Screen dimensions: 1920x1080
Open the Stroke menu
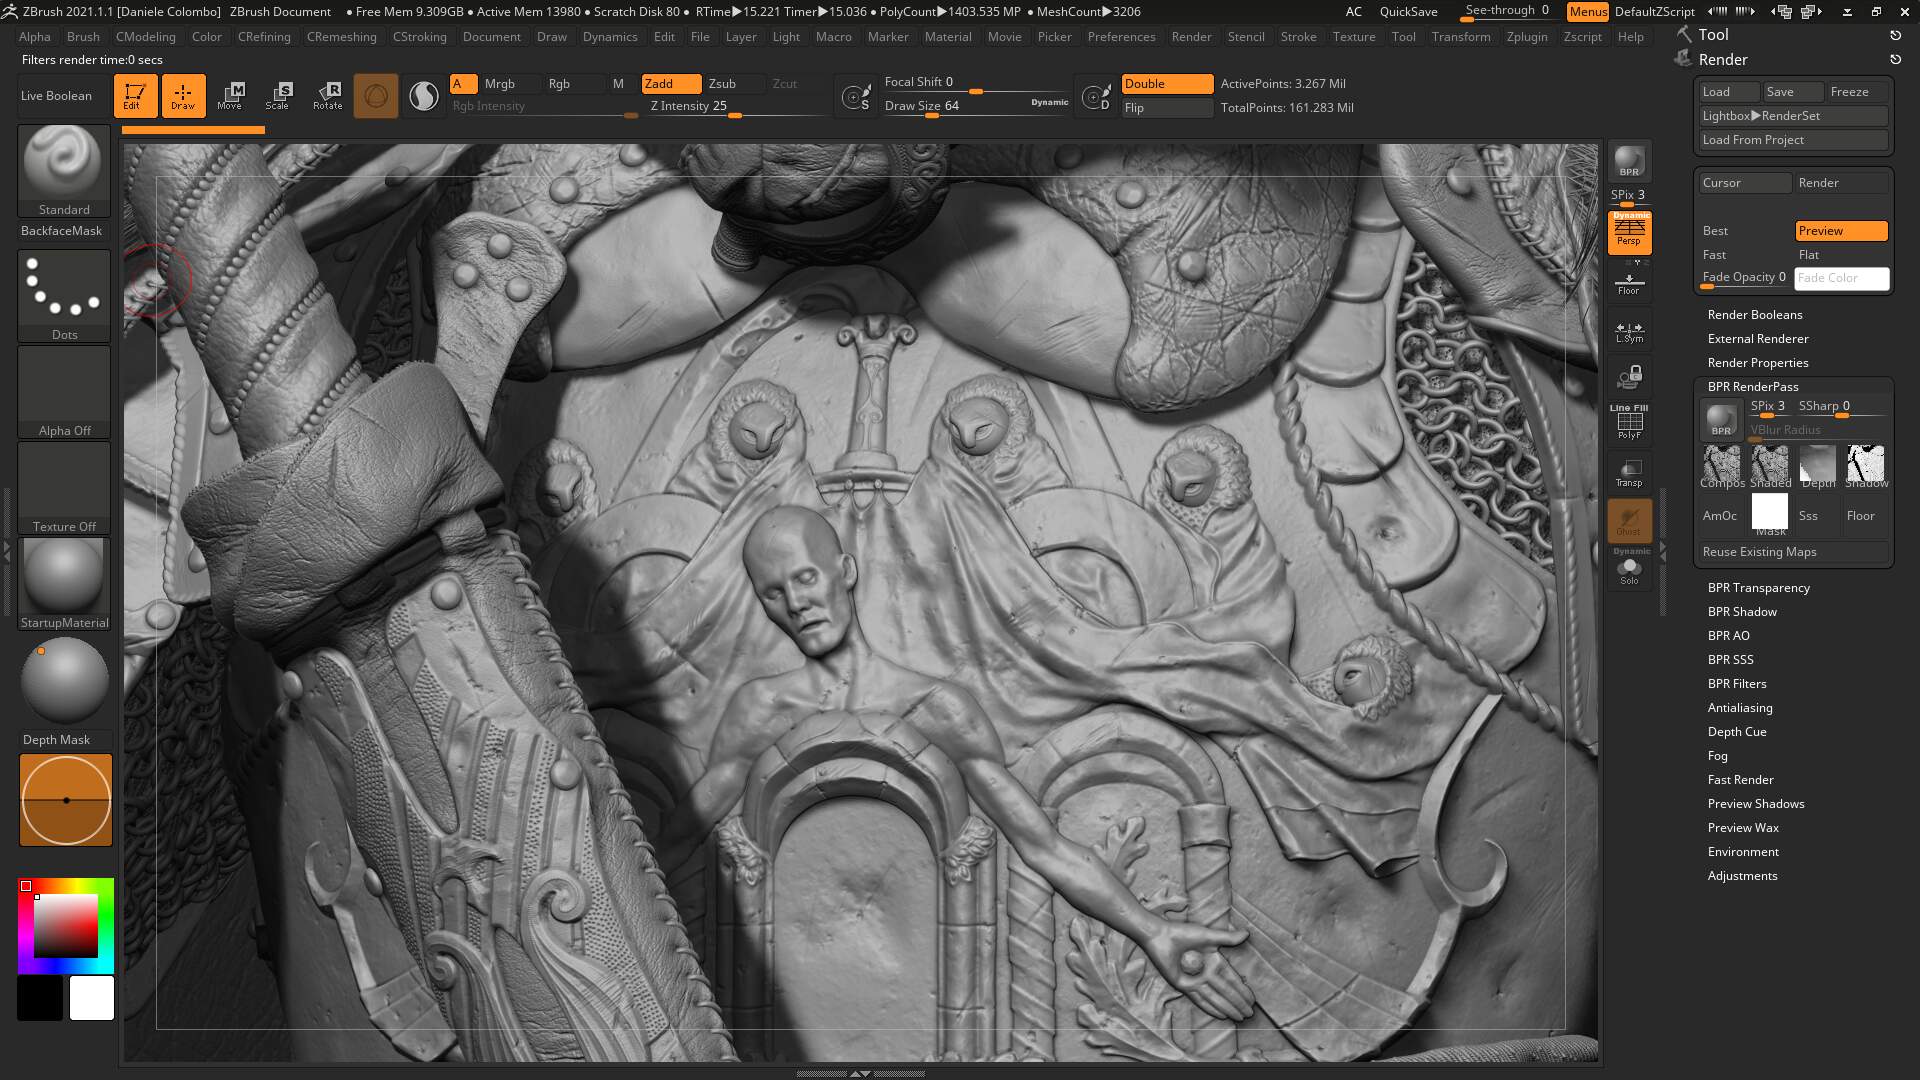[1298, 37]
